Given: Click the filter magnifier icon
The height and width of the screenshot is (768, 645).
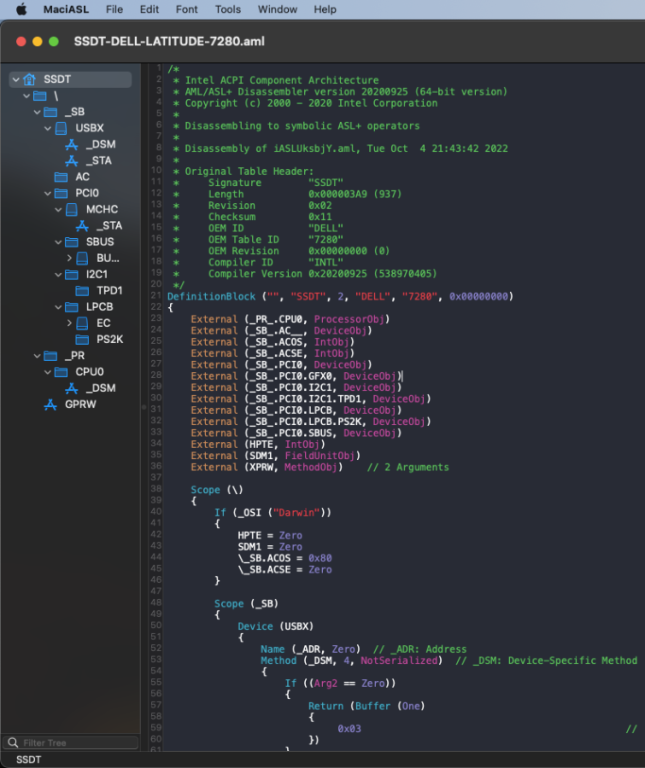Looking at the screenshot, I should point(12,743).
